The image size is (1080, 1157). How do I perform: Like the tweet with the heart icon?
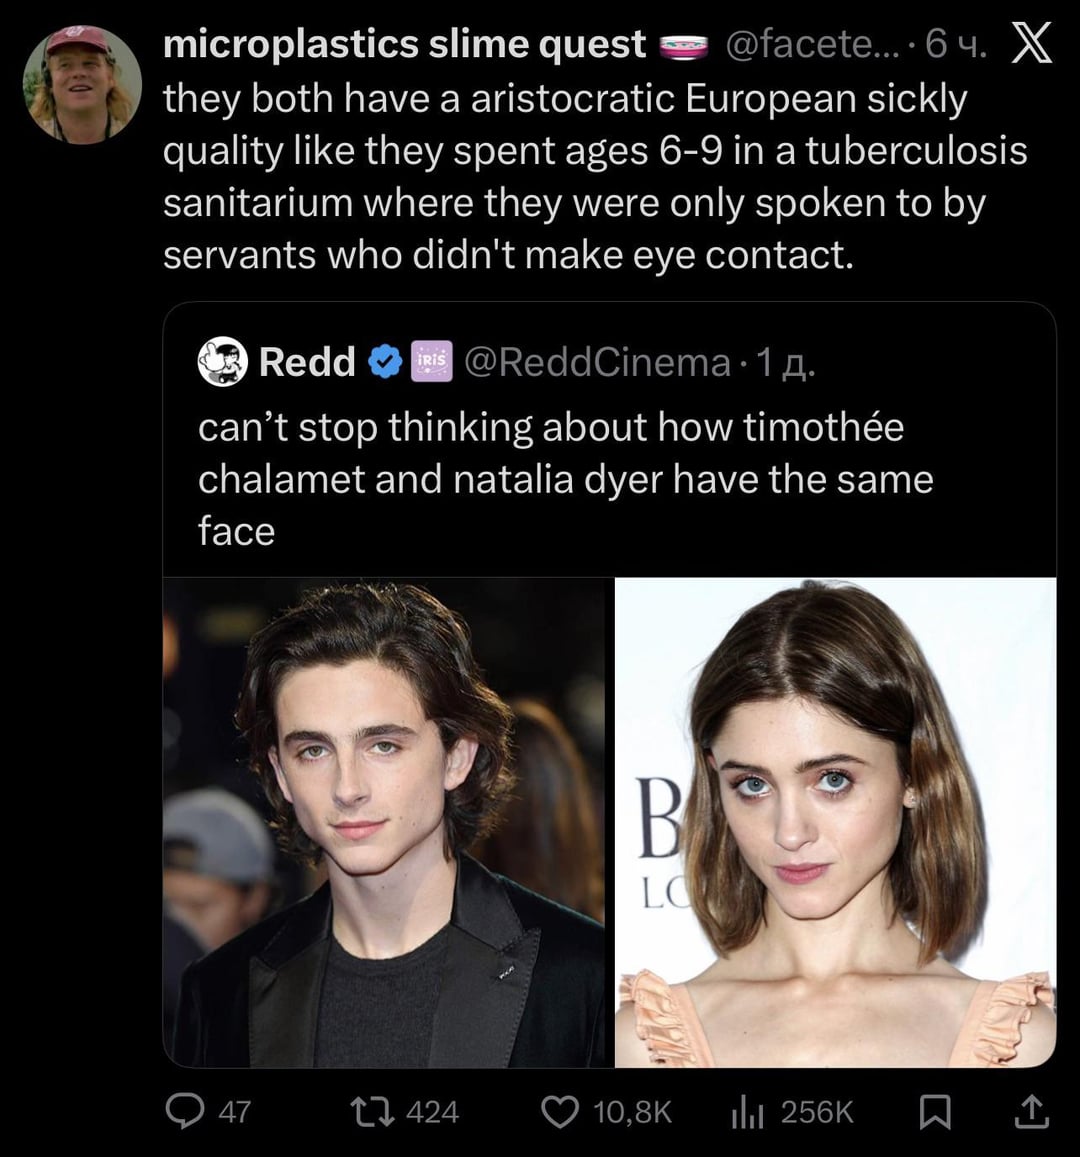(x=559, y=1111)
